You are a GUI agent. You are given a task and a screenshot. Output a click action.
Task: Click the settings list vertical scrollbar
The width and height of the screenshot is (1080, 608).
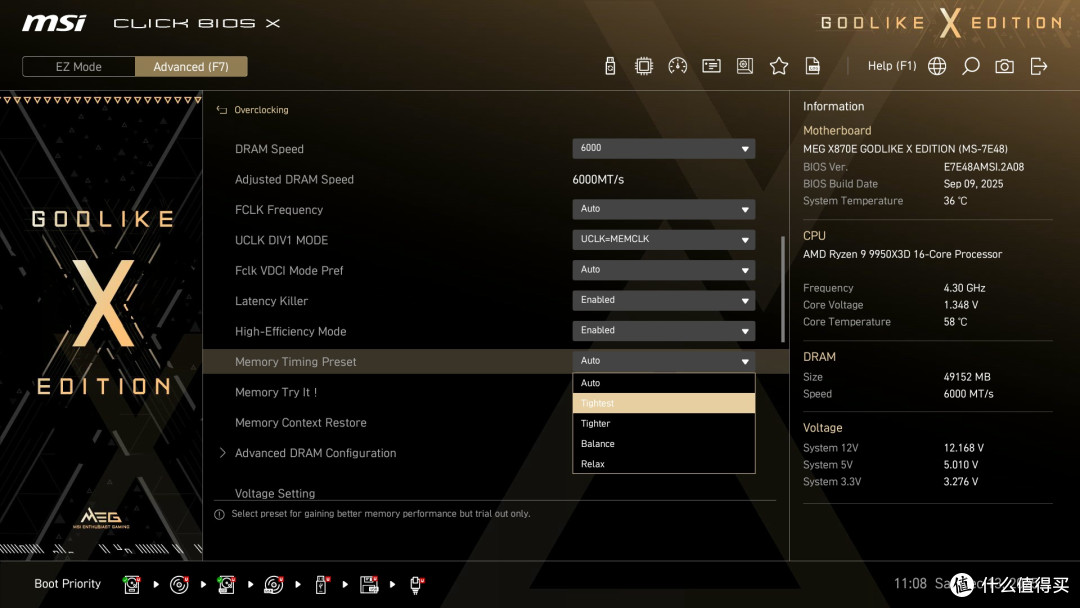point(782,289)
